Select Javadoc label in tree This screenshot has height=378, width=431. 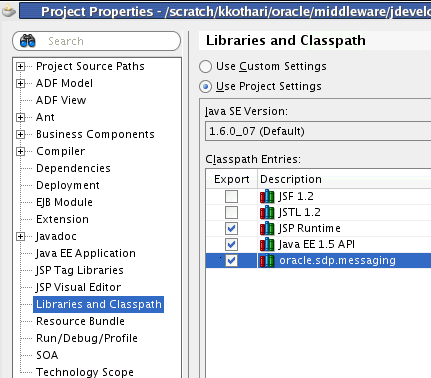coord(56,236)
